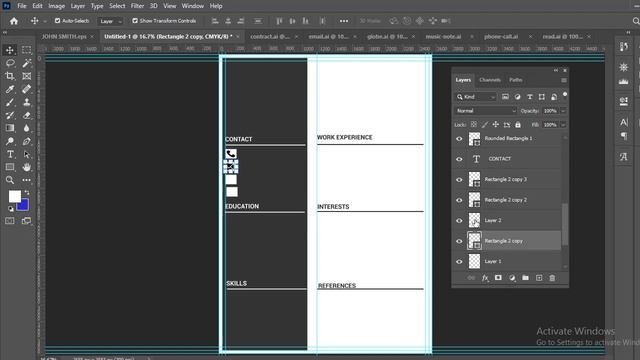Open the Image menu
This screenshot has width=640, height=360.
(x=57, y=6)
